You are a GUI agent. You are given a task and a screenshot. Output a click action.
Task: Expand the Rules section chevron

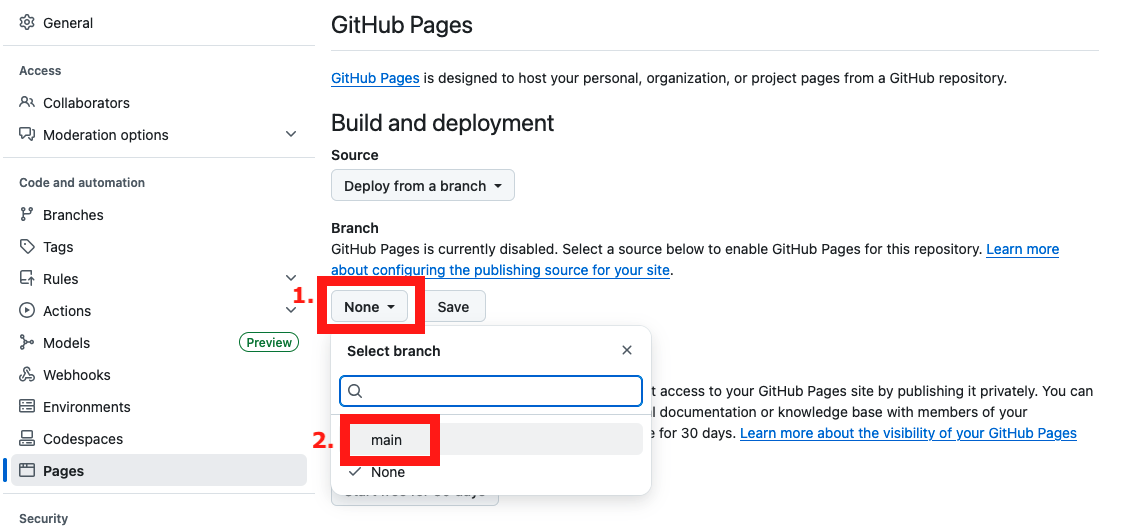(291, 279)
